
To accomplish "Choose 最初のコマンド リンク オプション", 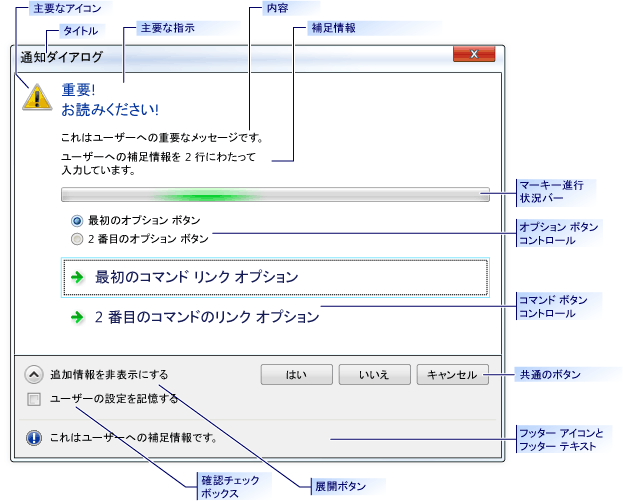I will (x=275, y=277).
